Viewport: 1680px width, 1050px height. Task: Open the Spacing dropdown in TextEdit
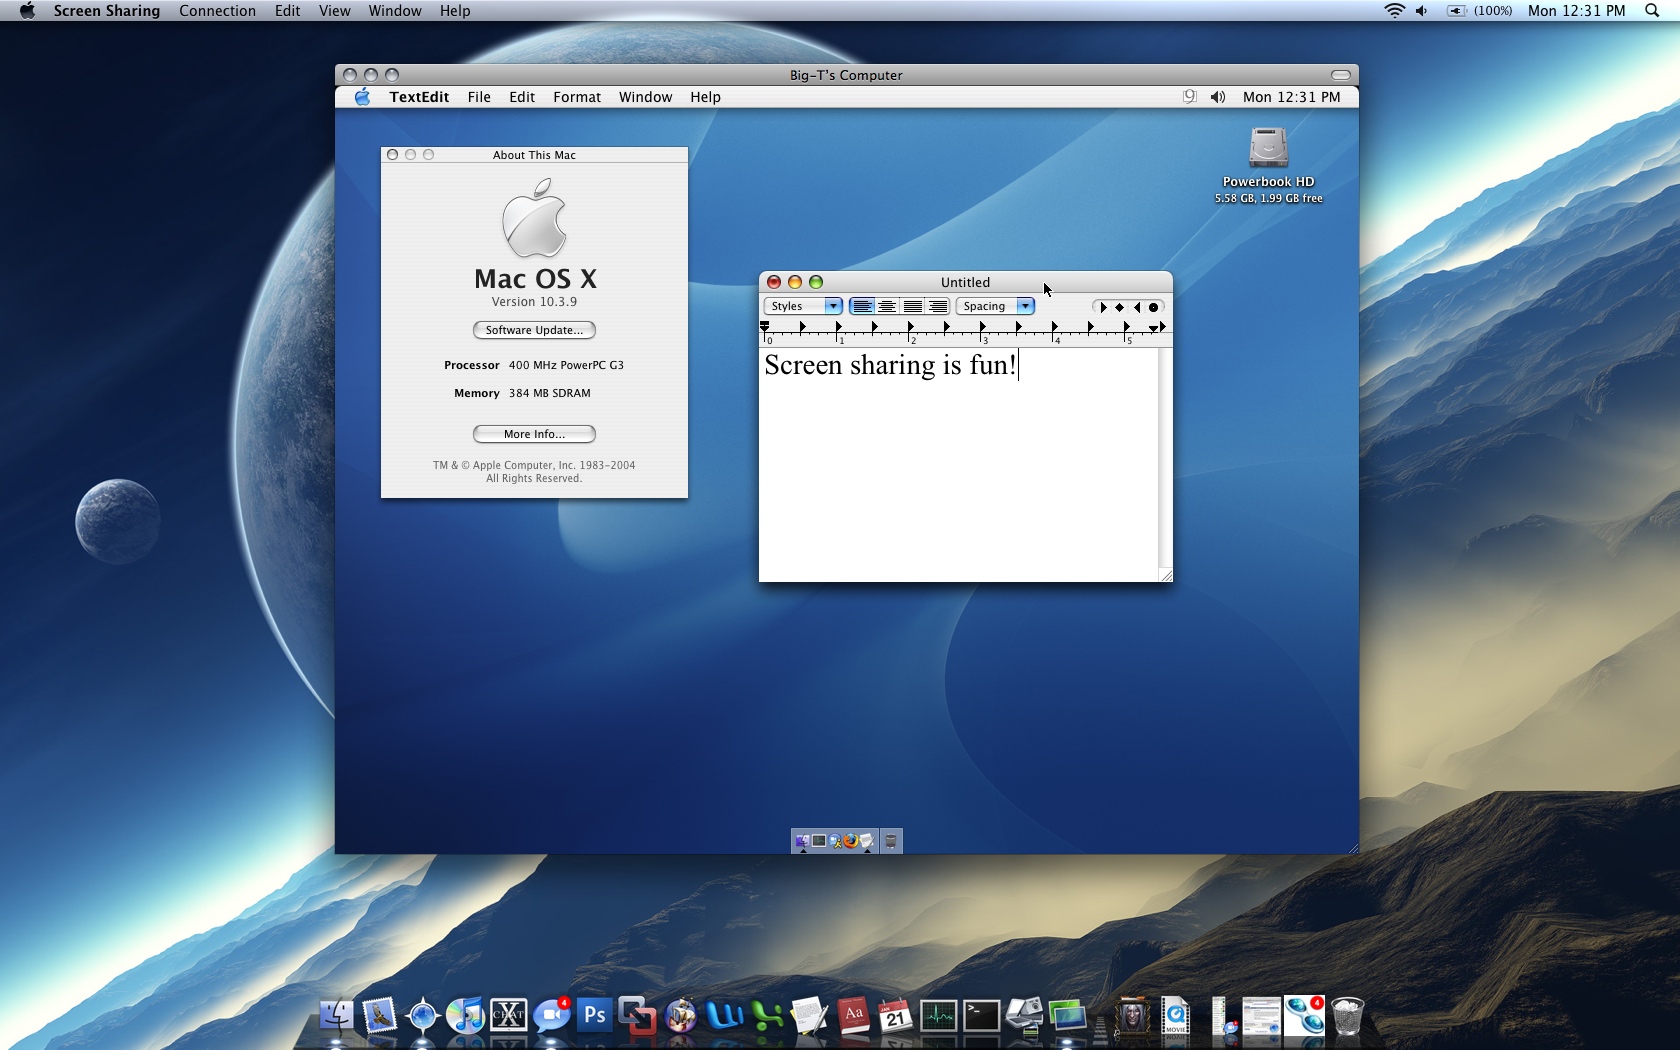click(x=995, y=307)
